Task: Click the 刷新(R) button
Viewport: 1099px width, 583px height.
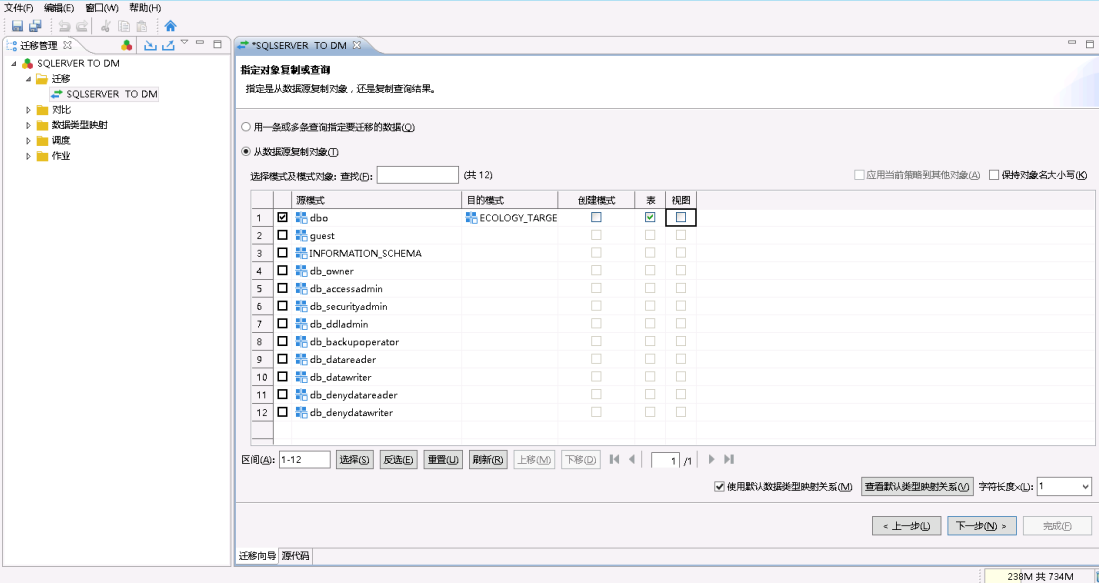Action: pos(488,460)
